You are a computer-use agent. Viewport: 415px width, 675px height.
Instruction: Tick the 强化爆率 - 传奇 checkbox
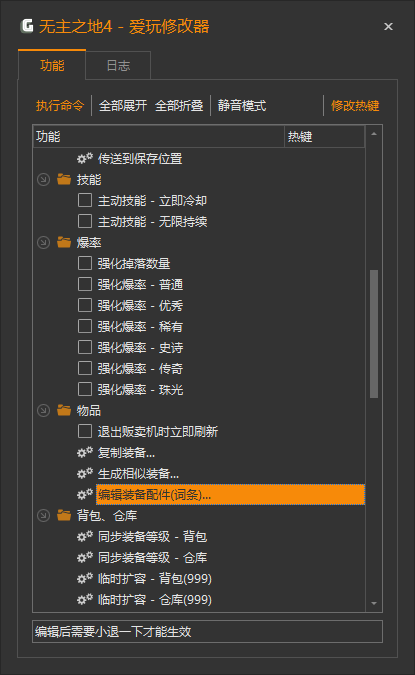pyautogui.click(x=85, y=368)
